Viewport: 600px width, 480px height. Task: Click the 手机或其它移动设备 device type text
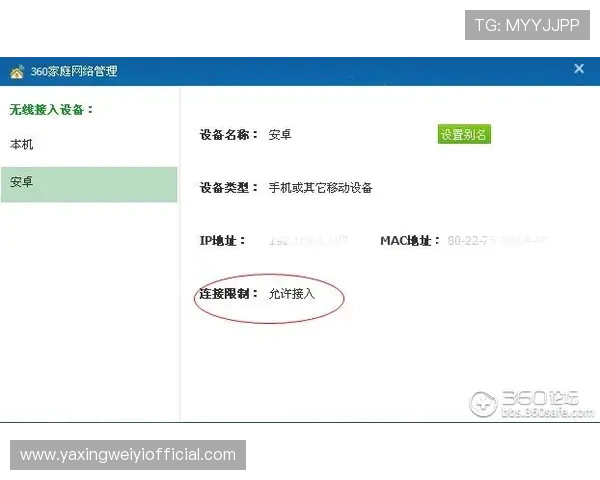[x=320, y=188]
